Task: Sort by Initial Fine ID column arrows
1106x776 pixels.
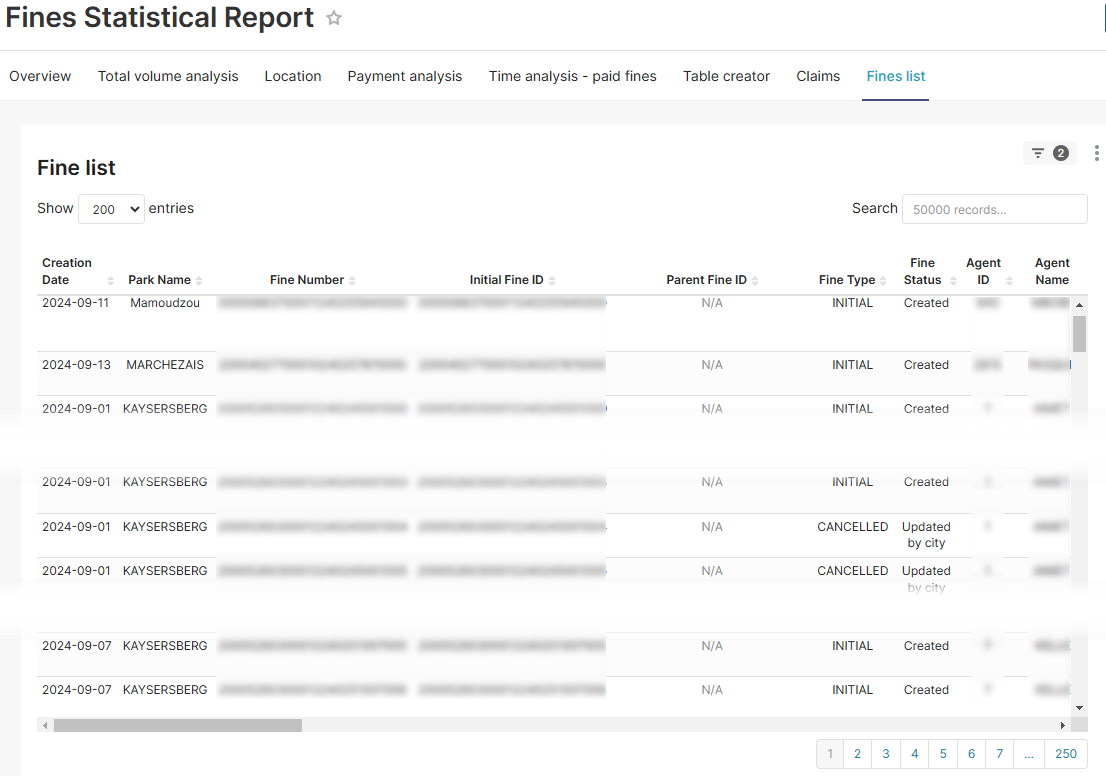Action: [552, 281]
